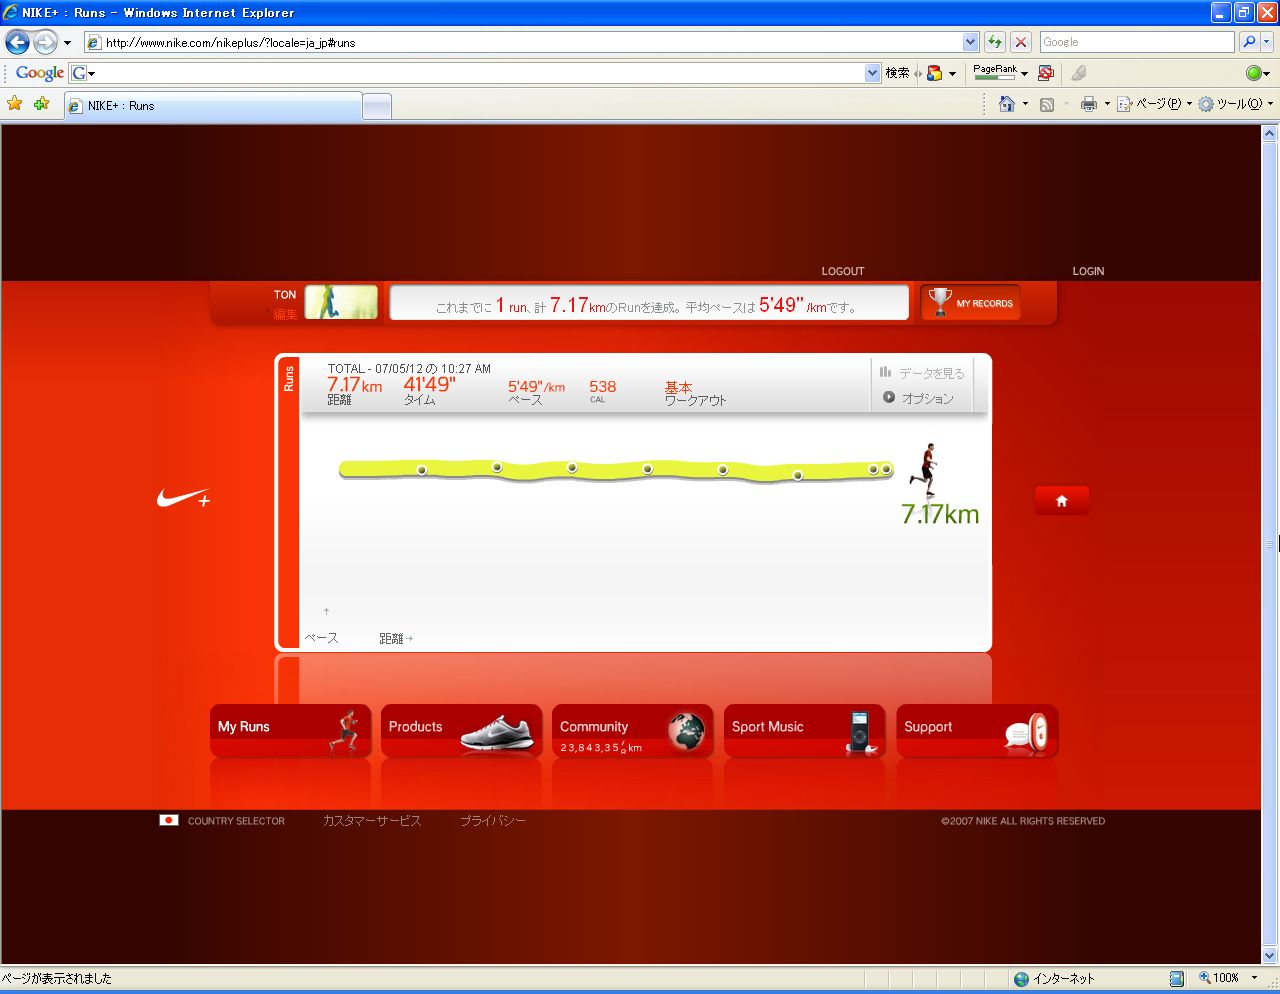This screenshot has height=994, width=1280.
Task: Run search with the magnifier icon
Action: (1249, 42)
